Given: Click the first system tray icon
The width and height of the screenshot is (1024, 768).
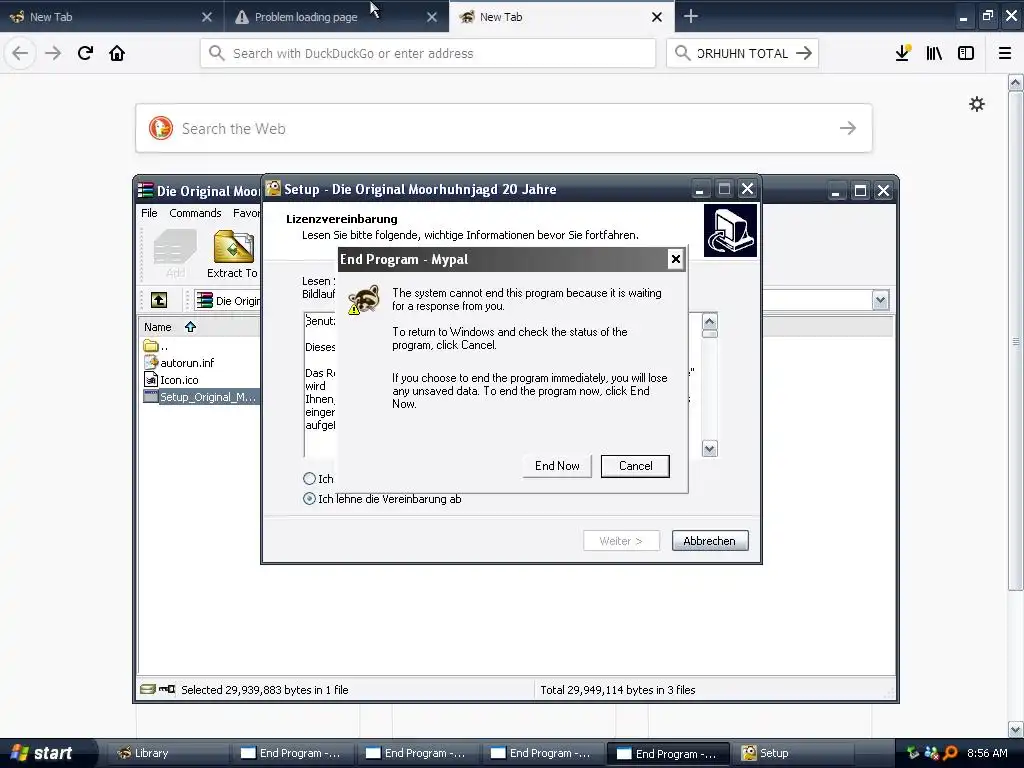Looking at the screenshot, I should (912, 753).
